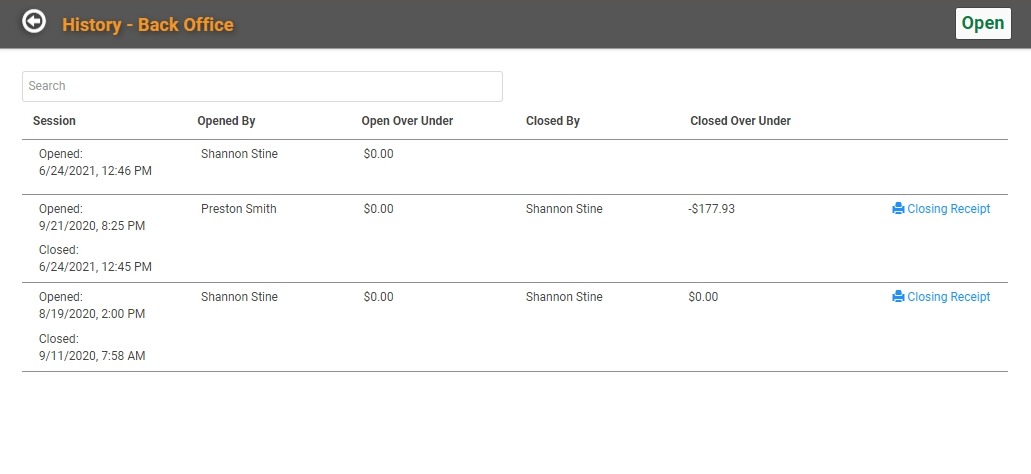Open Closing Receipt for Preston Smith session
This screenshot has height=474, width=1031.
[941, 209]
